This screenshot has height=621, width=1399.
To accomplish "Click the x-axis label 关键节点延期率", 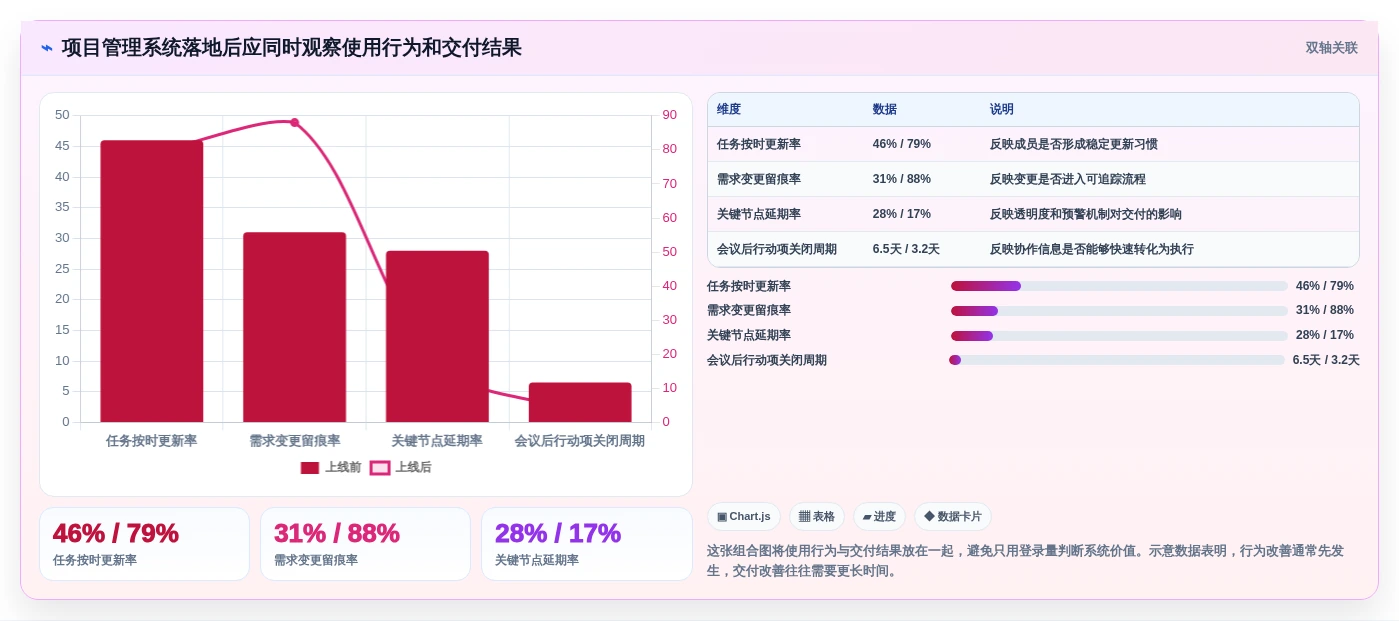I will pyautogui.click(x=437, y=441).
